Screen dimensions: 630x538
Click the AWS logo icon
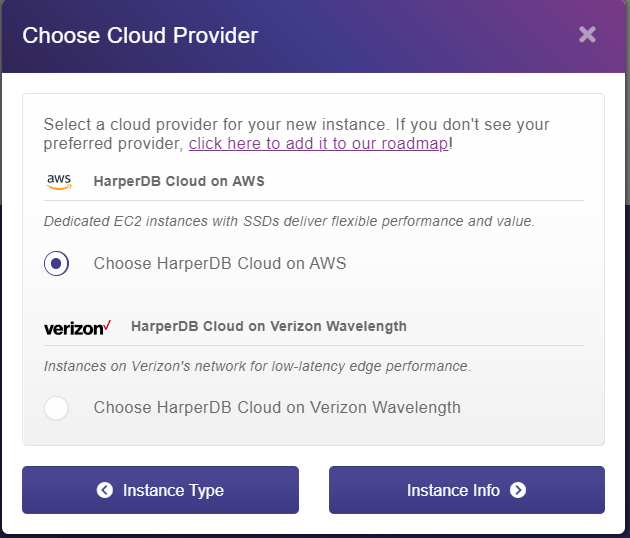click(59, 181)
